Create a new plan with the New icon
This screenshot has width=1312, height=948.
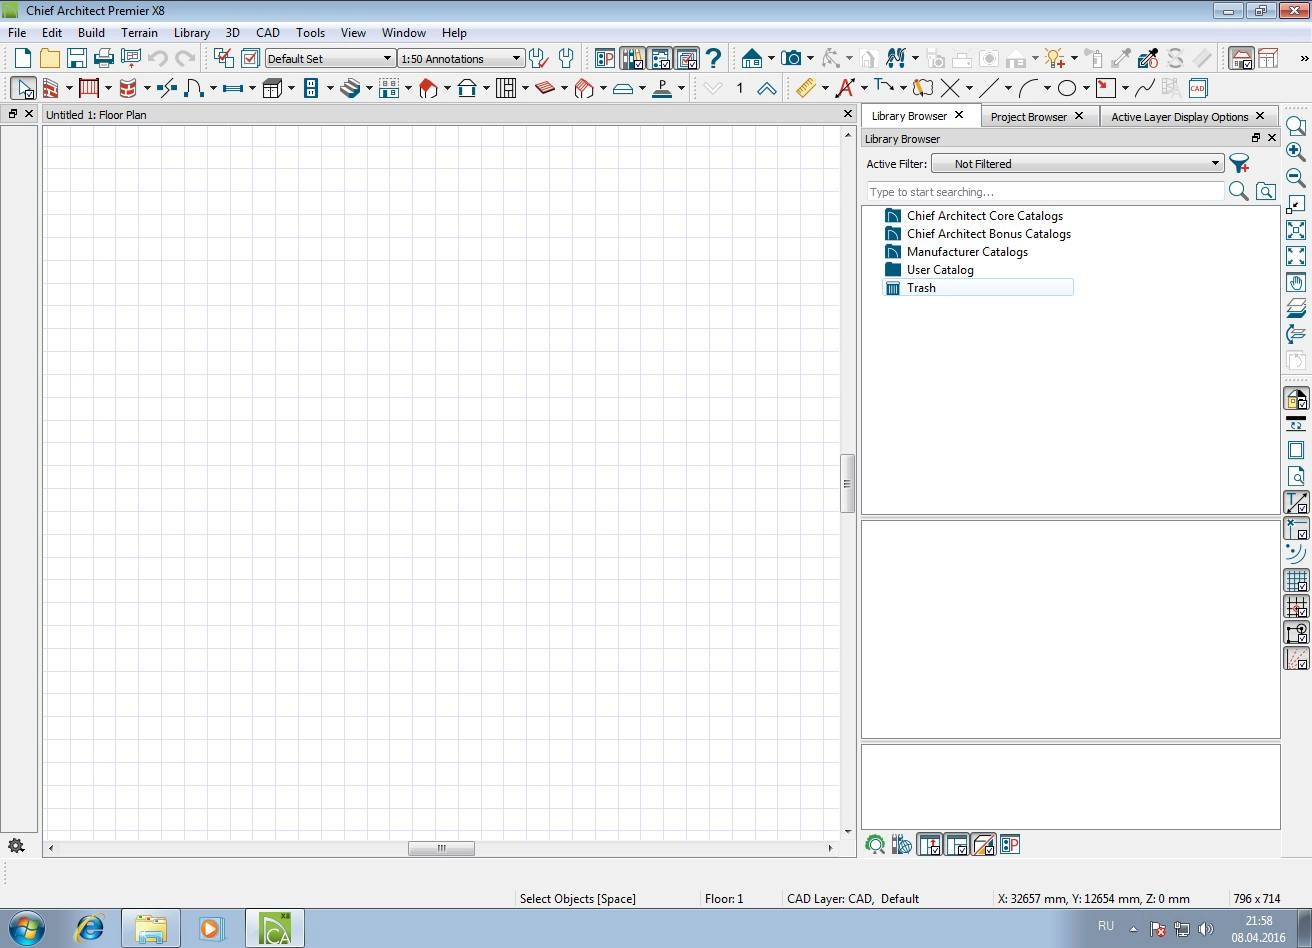click(x=22, y=58)
